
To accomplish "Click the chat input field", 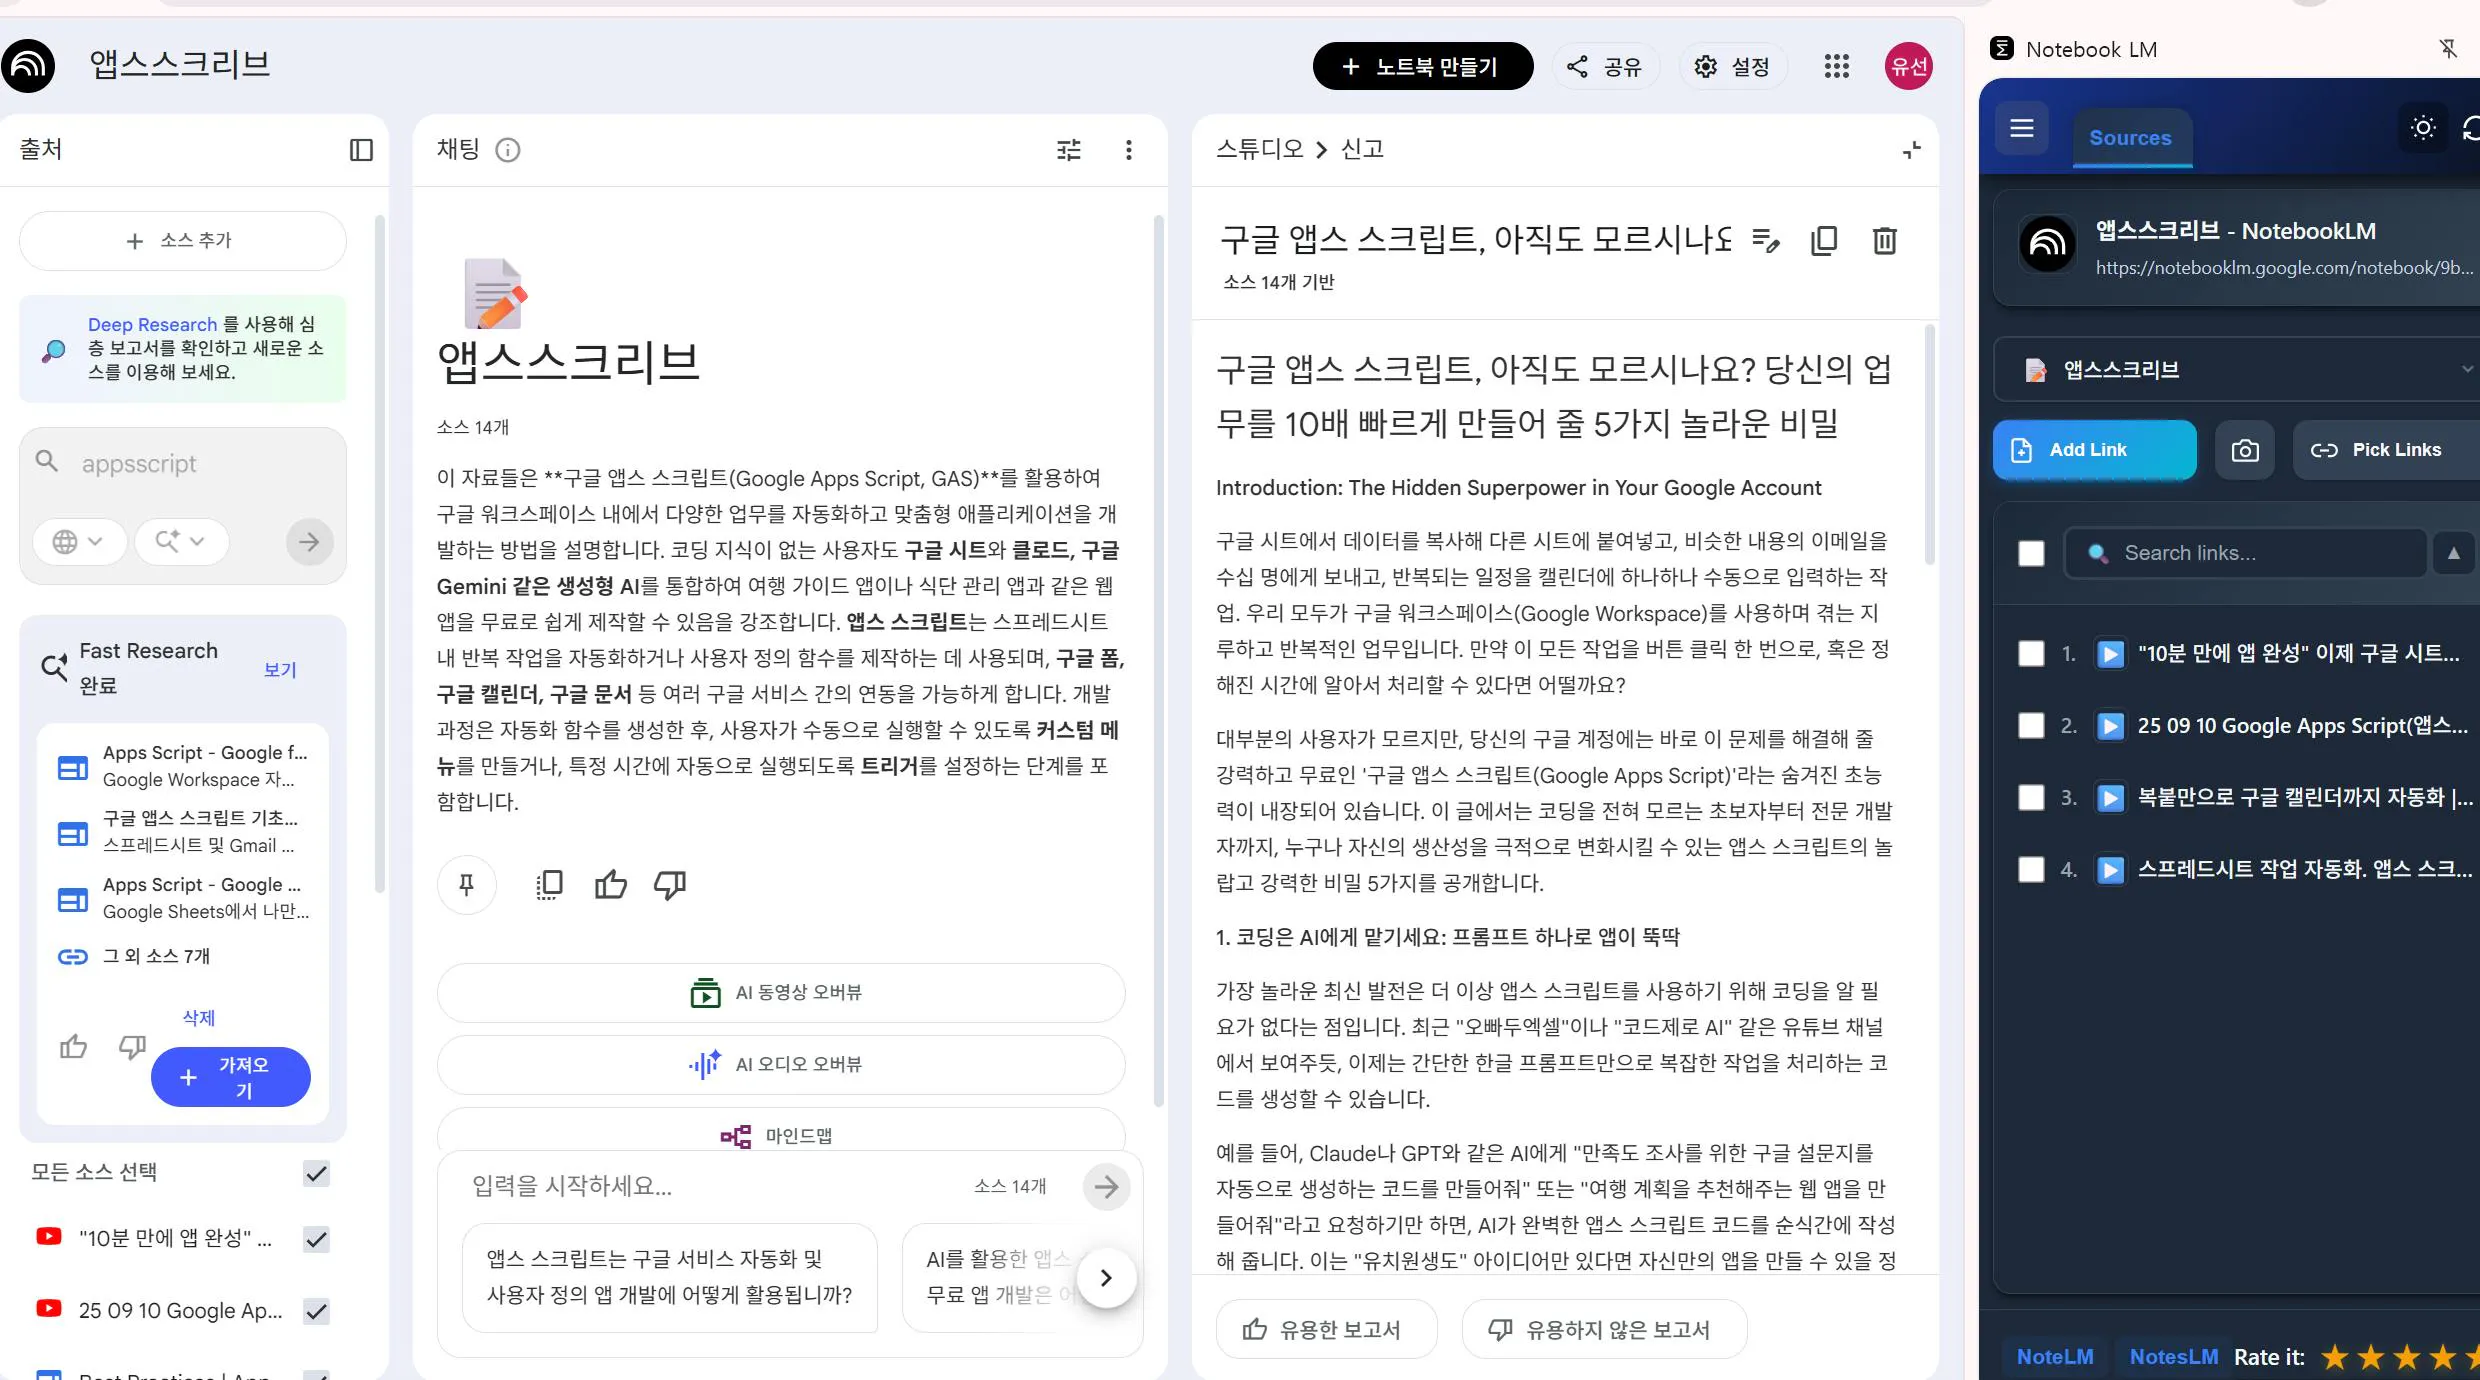I will 700,1187.
